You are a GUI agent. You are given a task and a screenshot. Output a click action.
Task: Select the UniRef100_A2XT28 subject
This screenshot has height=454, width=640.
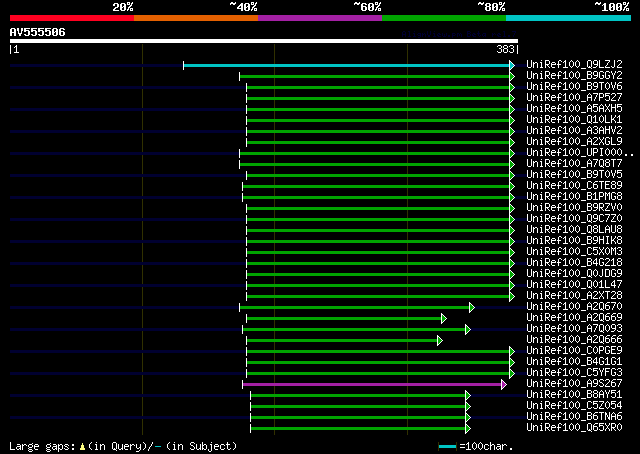pos(574,296)
